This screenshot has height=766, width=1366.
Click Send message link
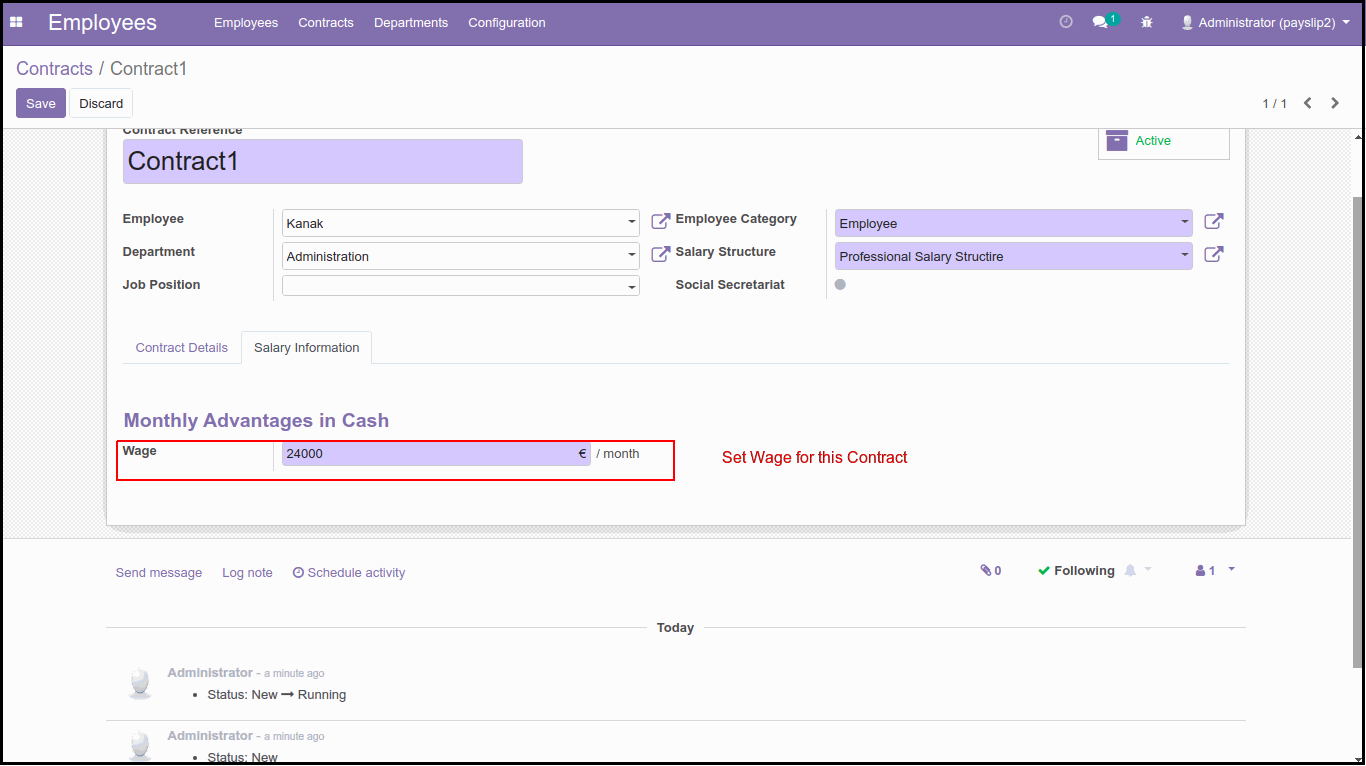(x=159, y=572)
